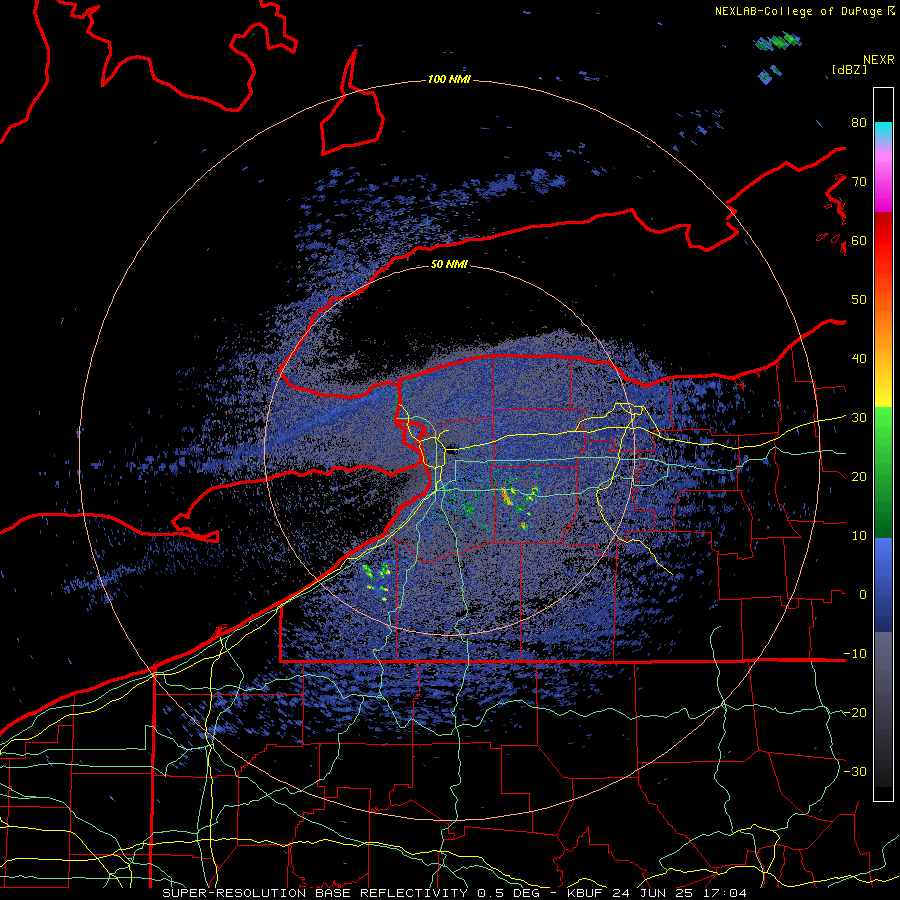
Task: Click the -30 value on dBZ scale
Action: tap(855, 772)
